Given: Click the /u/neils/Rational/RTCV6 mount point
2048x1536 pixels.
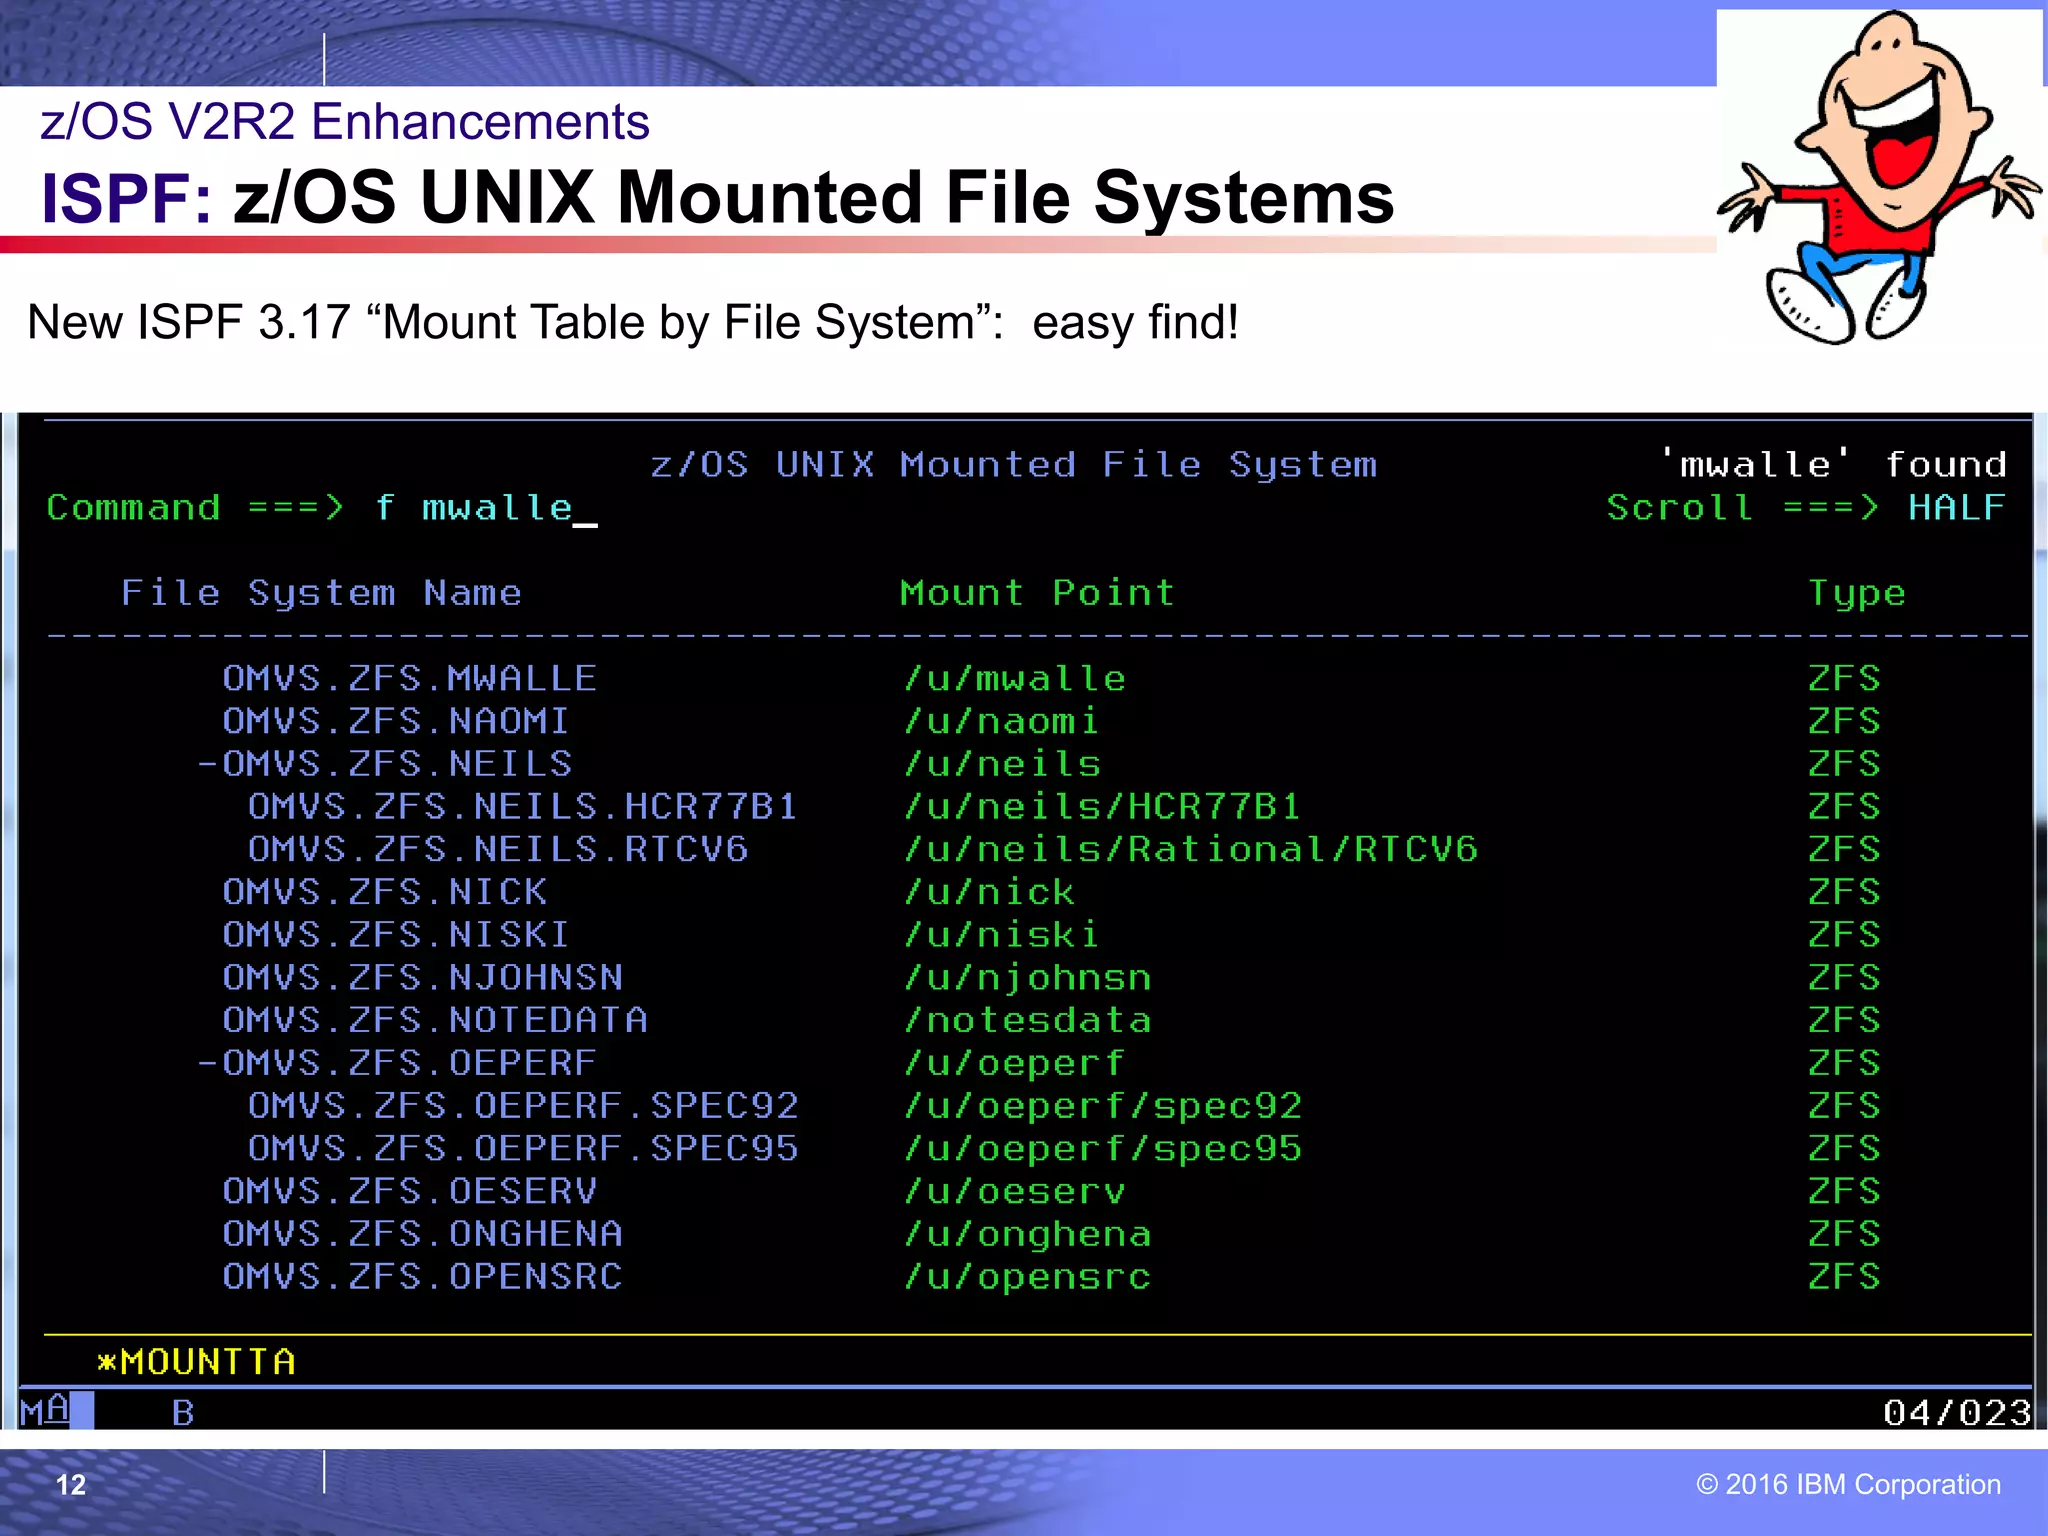Looking at the screenshot, I should [1190, 850].
